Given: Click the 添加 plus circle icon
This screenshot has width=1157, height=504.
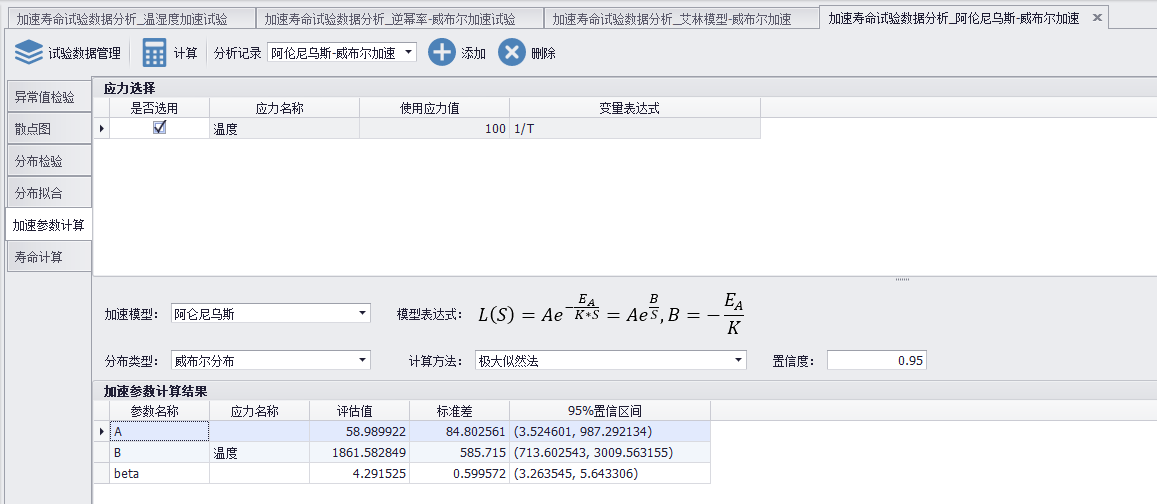Looking at the screenshot, I should 441,52.
